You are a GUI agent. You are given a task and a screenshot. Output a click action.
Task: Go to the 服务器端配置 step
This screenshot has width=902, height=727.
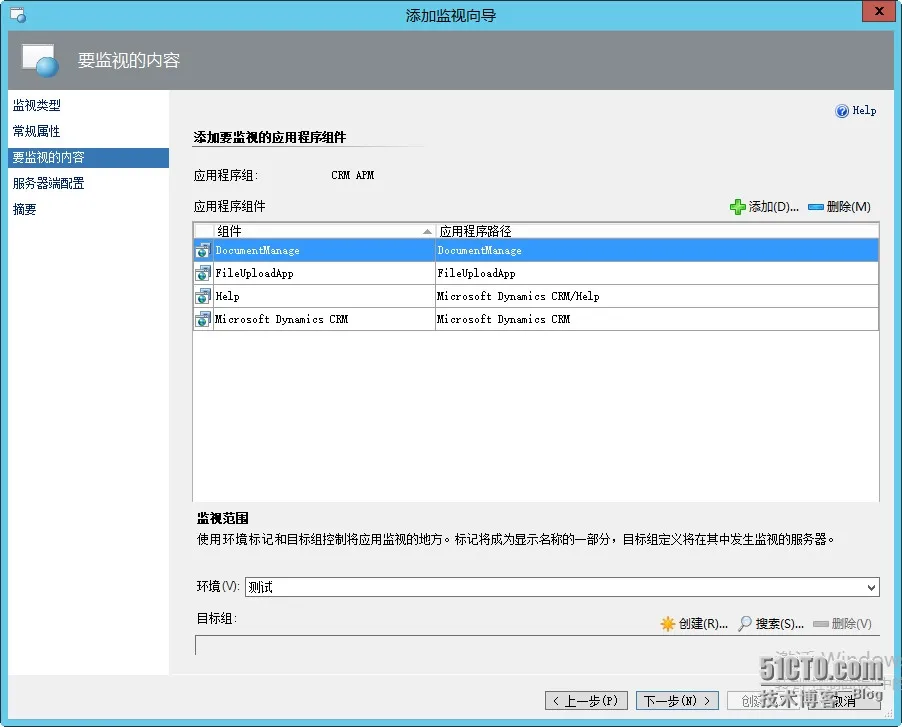pos(49,183)
